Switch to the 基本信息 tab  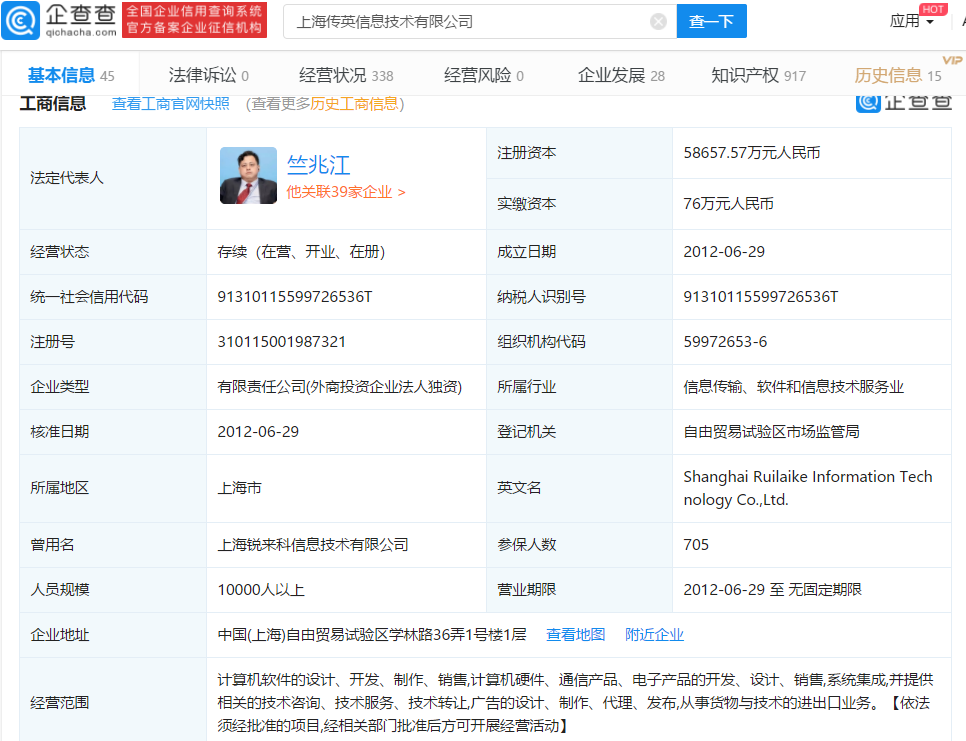tap(70, 75)
